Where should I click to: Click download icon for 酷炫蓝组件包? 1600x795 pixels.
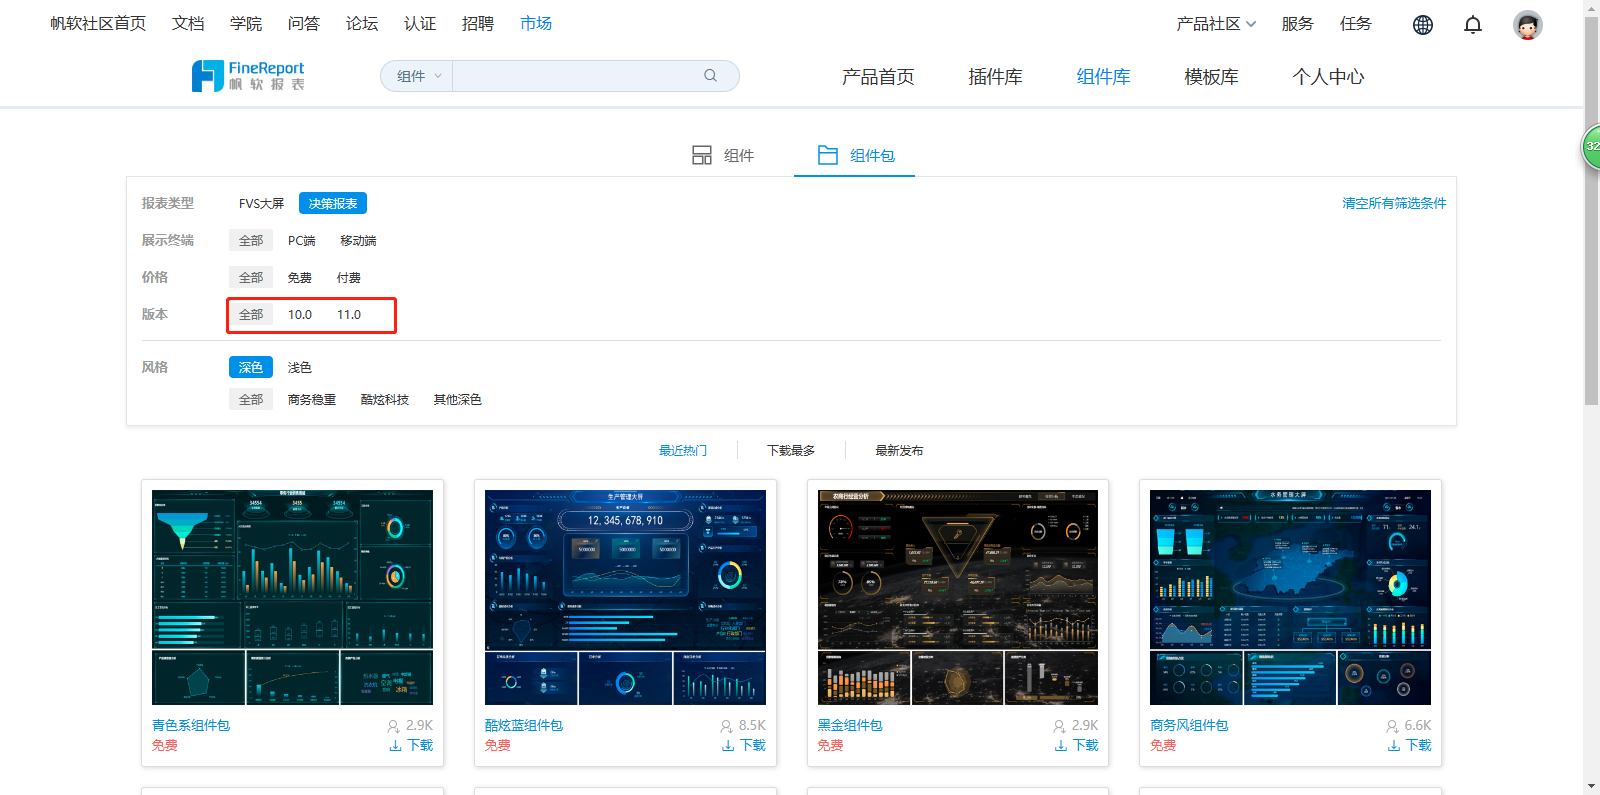point(728,746)
